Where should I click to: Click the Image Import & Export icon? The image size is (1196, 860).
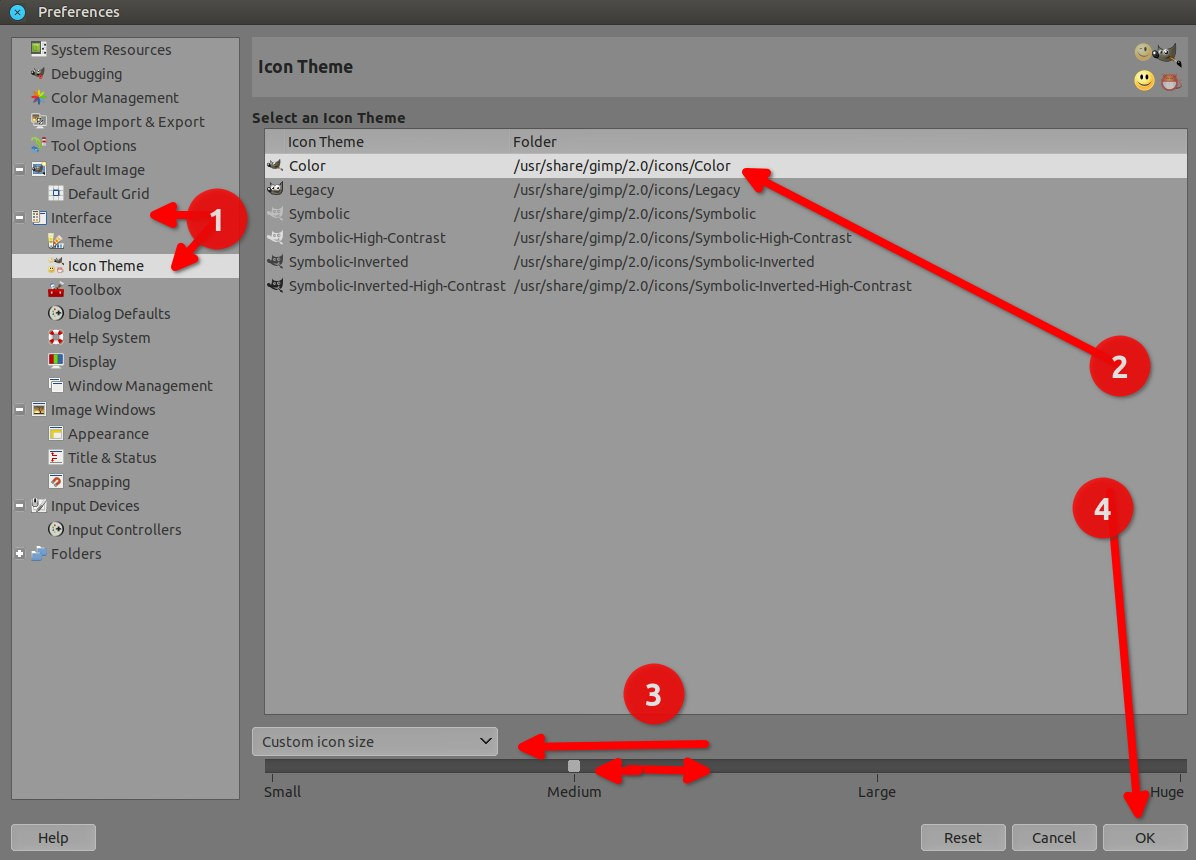(x=38, y=121)
